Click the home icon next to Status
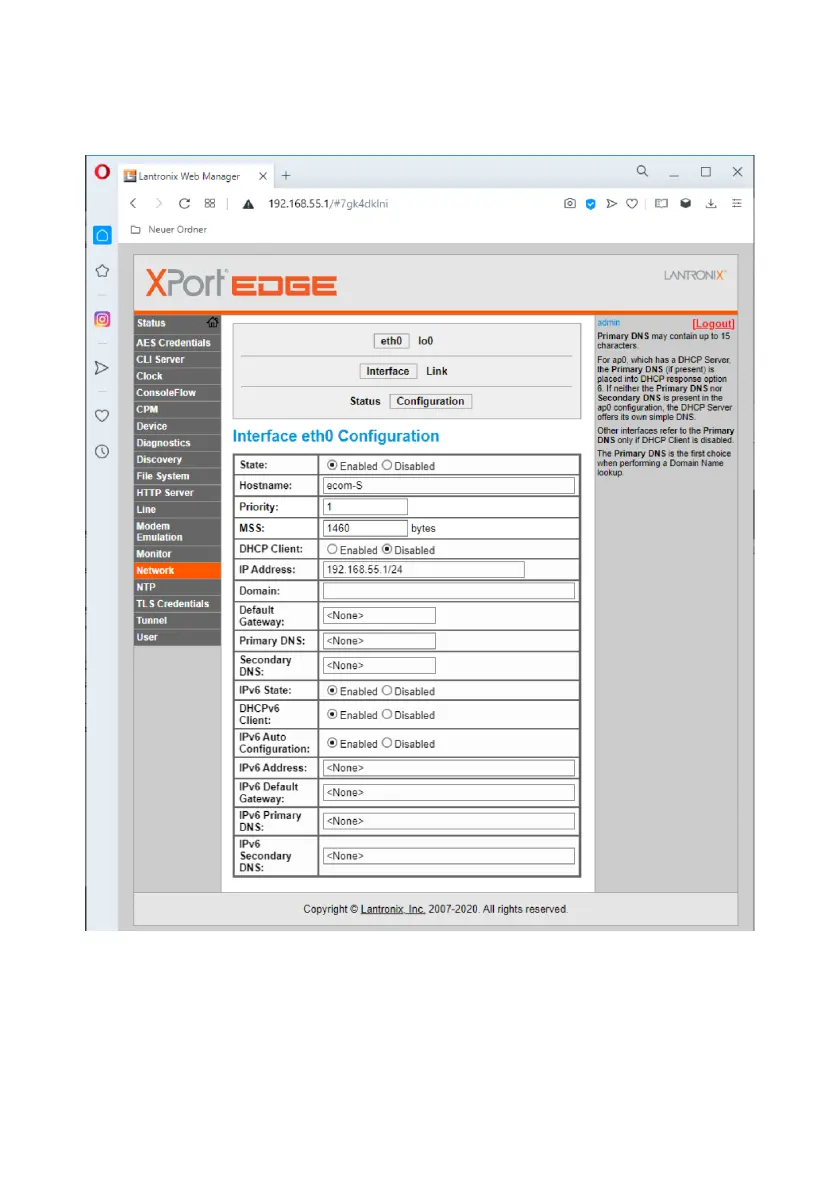This screenshot has width=840, height=1191. click(x=213, y=323)
